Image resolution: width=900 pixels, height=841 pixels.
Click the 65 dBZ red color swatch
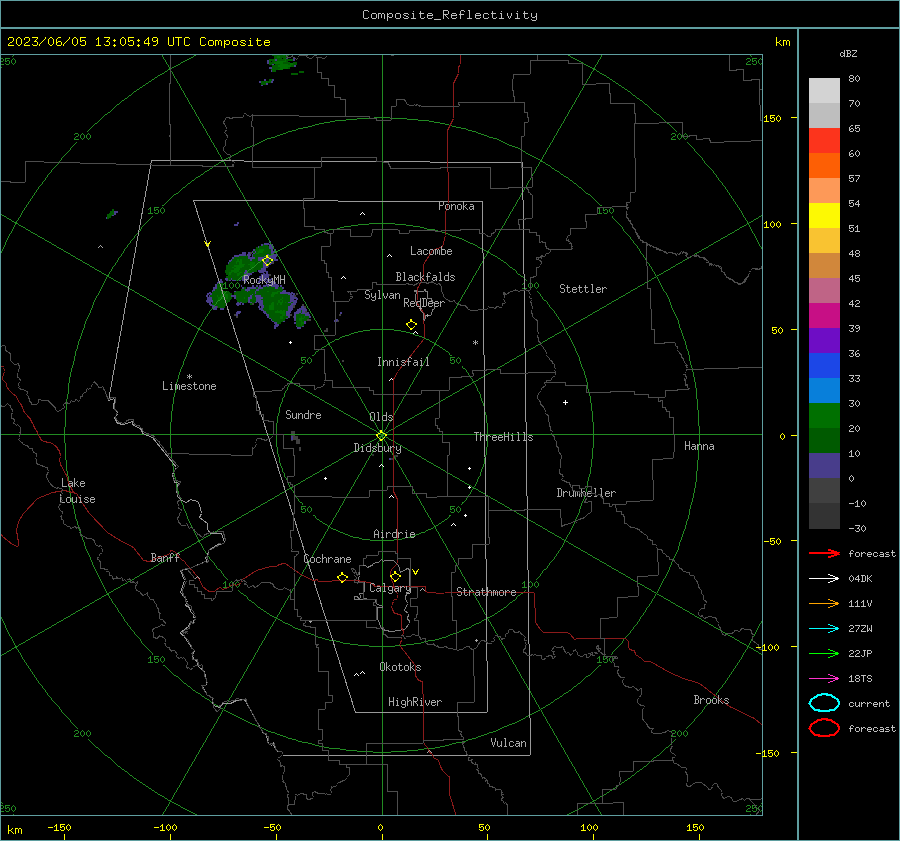point(824,141)
